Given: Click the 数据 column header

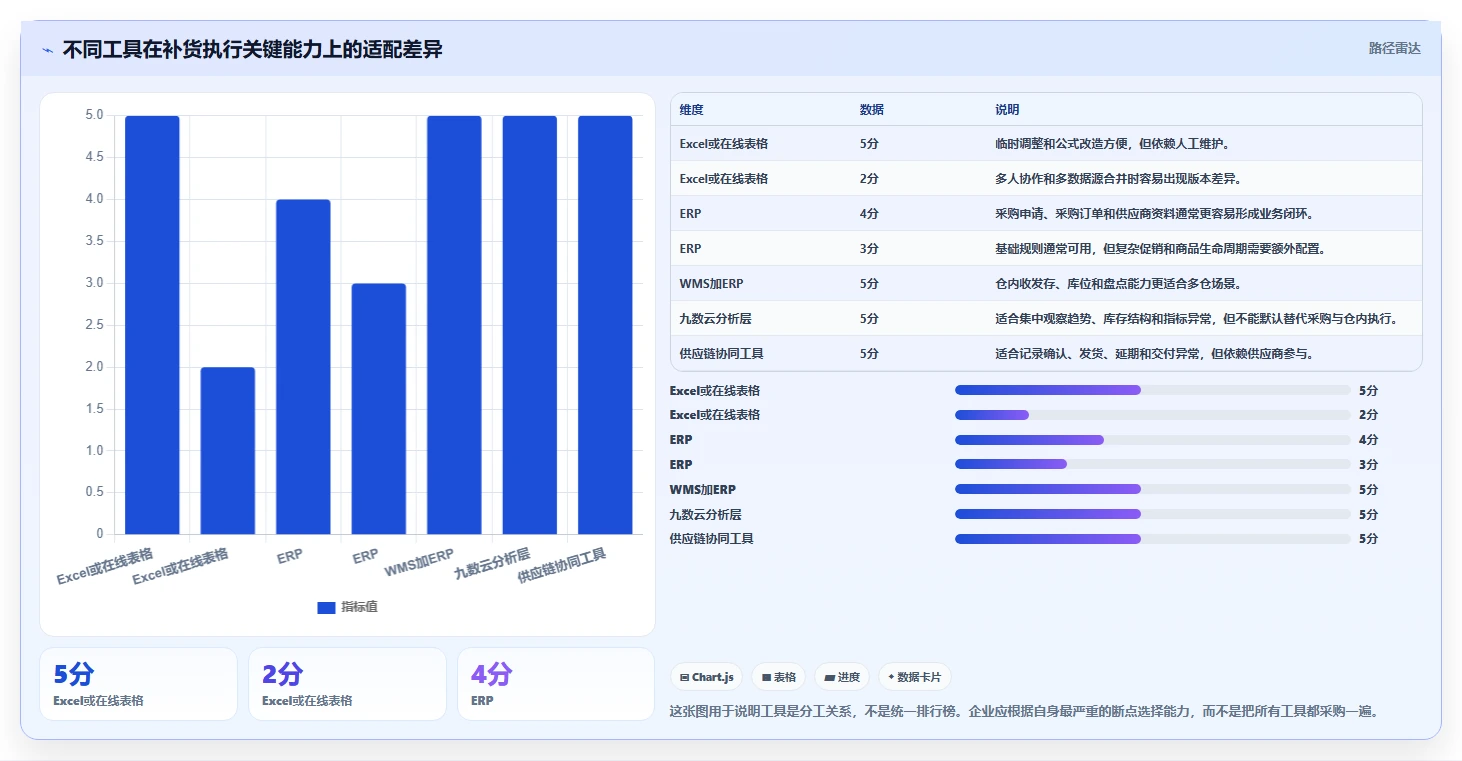Looking at the screenshot, I should click(871, 110).
